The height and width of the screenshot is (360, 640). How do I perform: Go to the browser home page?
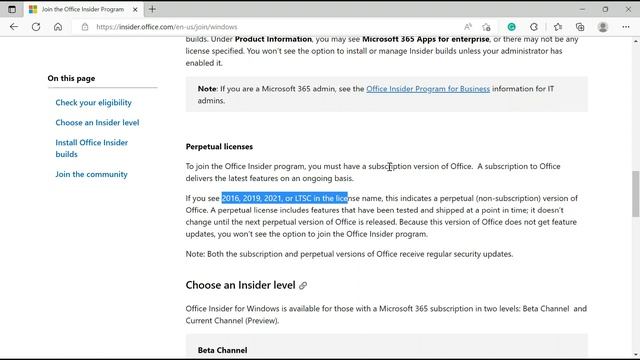[x=58, y=27]
